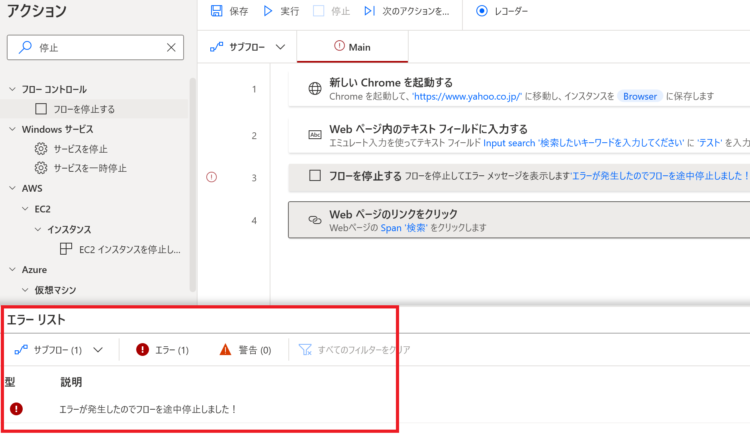Collapse the 仮想マシン subgroup
The height and width of the screenshot is (434, 750).
coord(25,290)
